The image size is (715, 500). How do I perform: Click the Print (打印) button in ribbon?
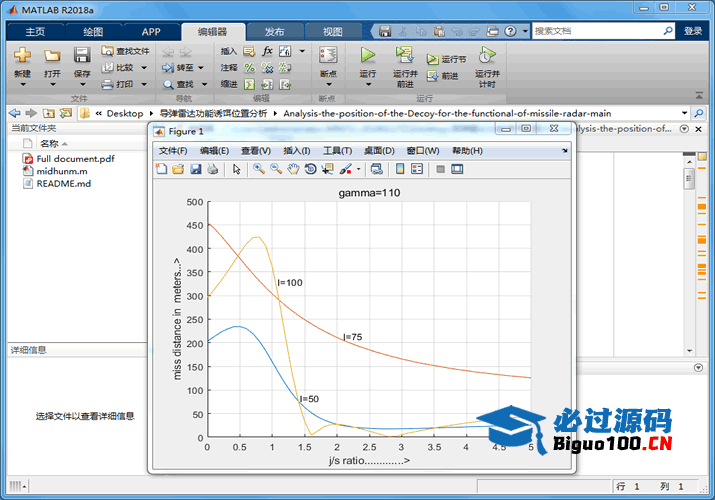118,84
